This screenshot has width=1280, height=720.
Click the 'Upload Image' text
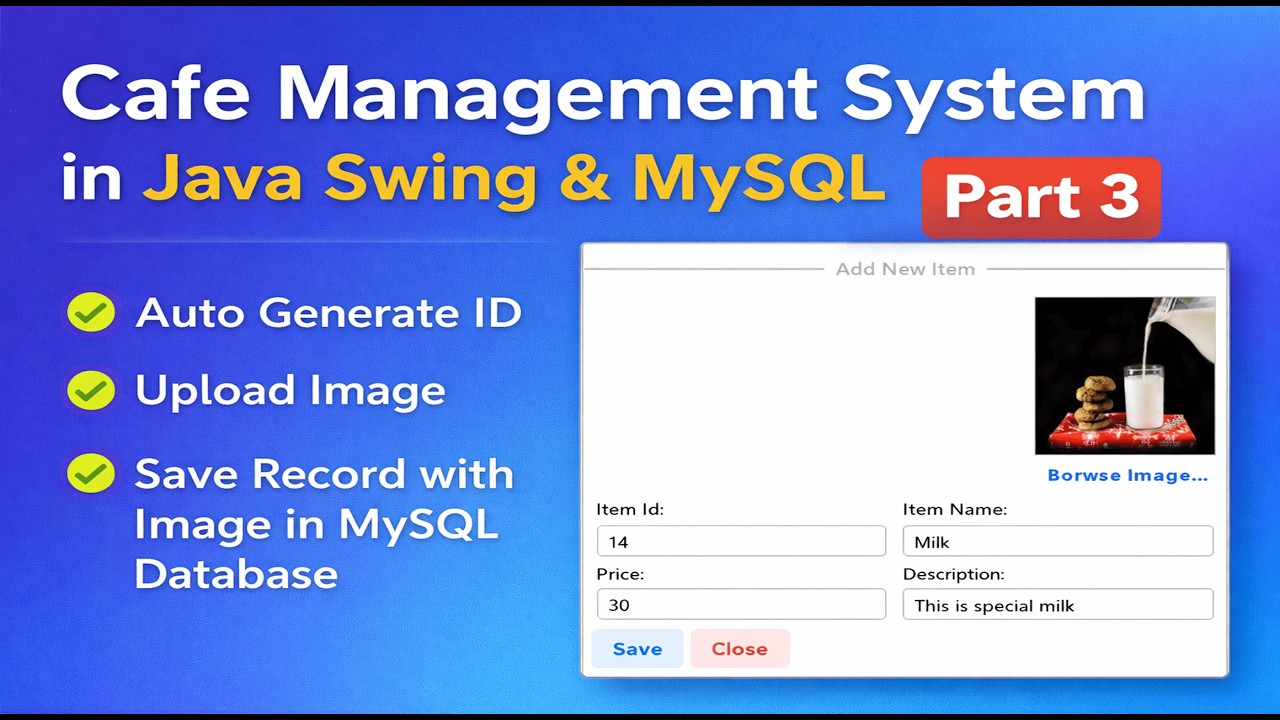290,391
